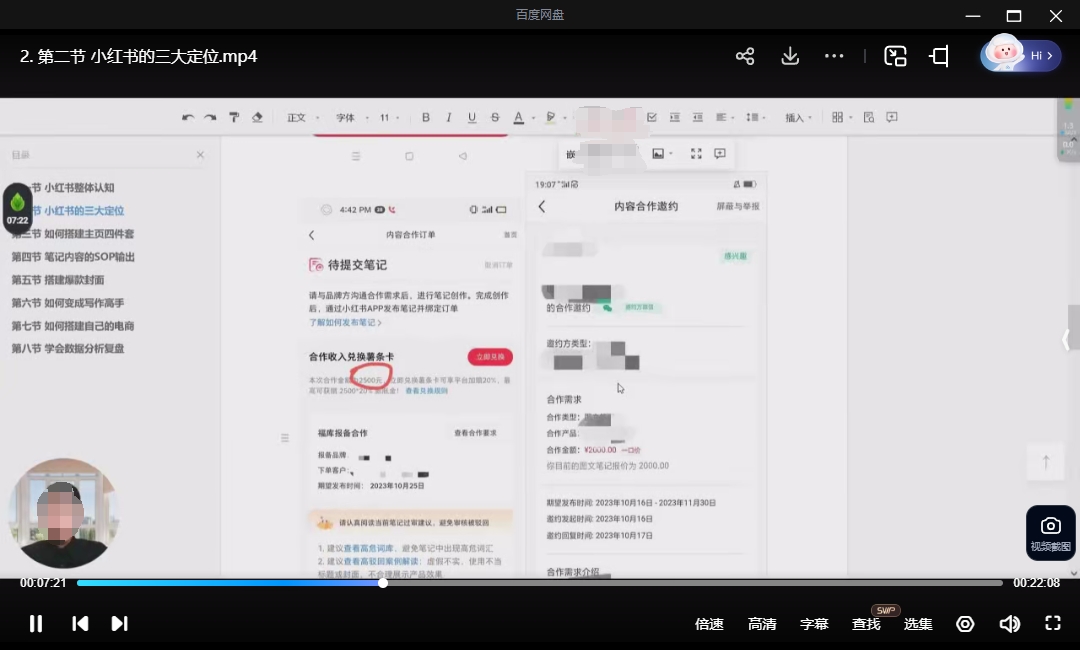
Task: Toggle bold formatting
Action: coord(426,118)
